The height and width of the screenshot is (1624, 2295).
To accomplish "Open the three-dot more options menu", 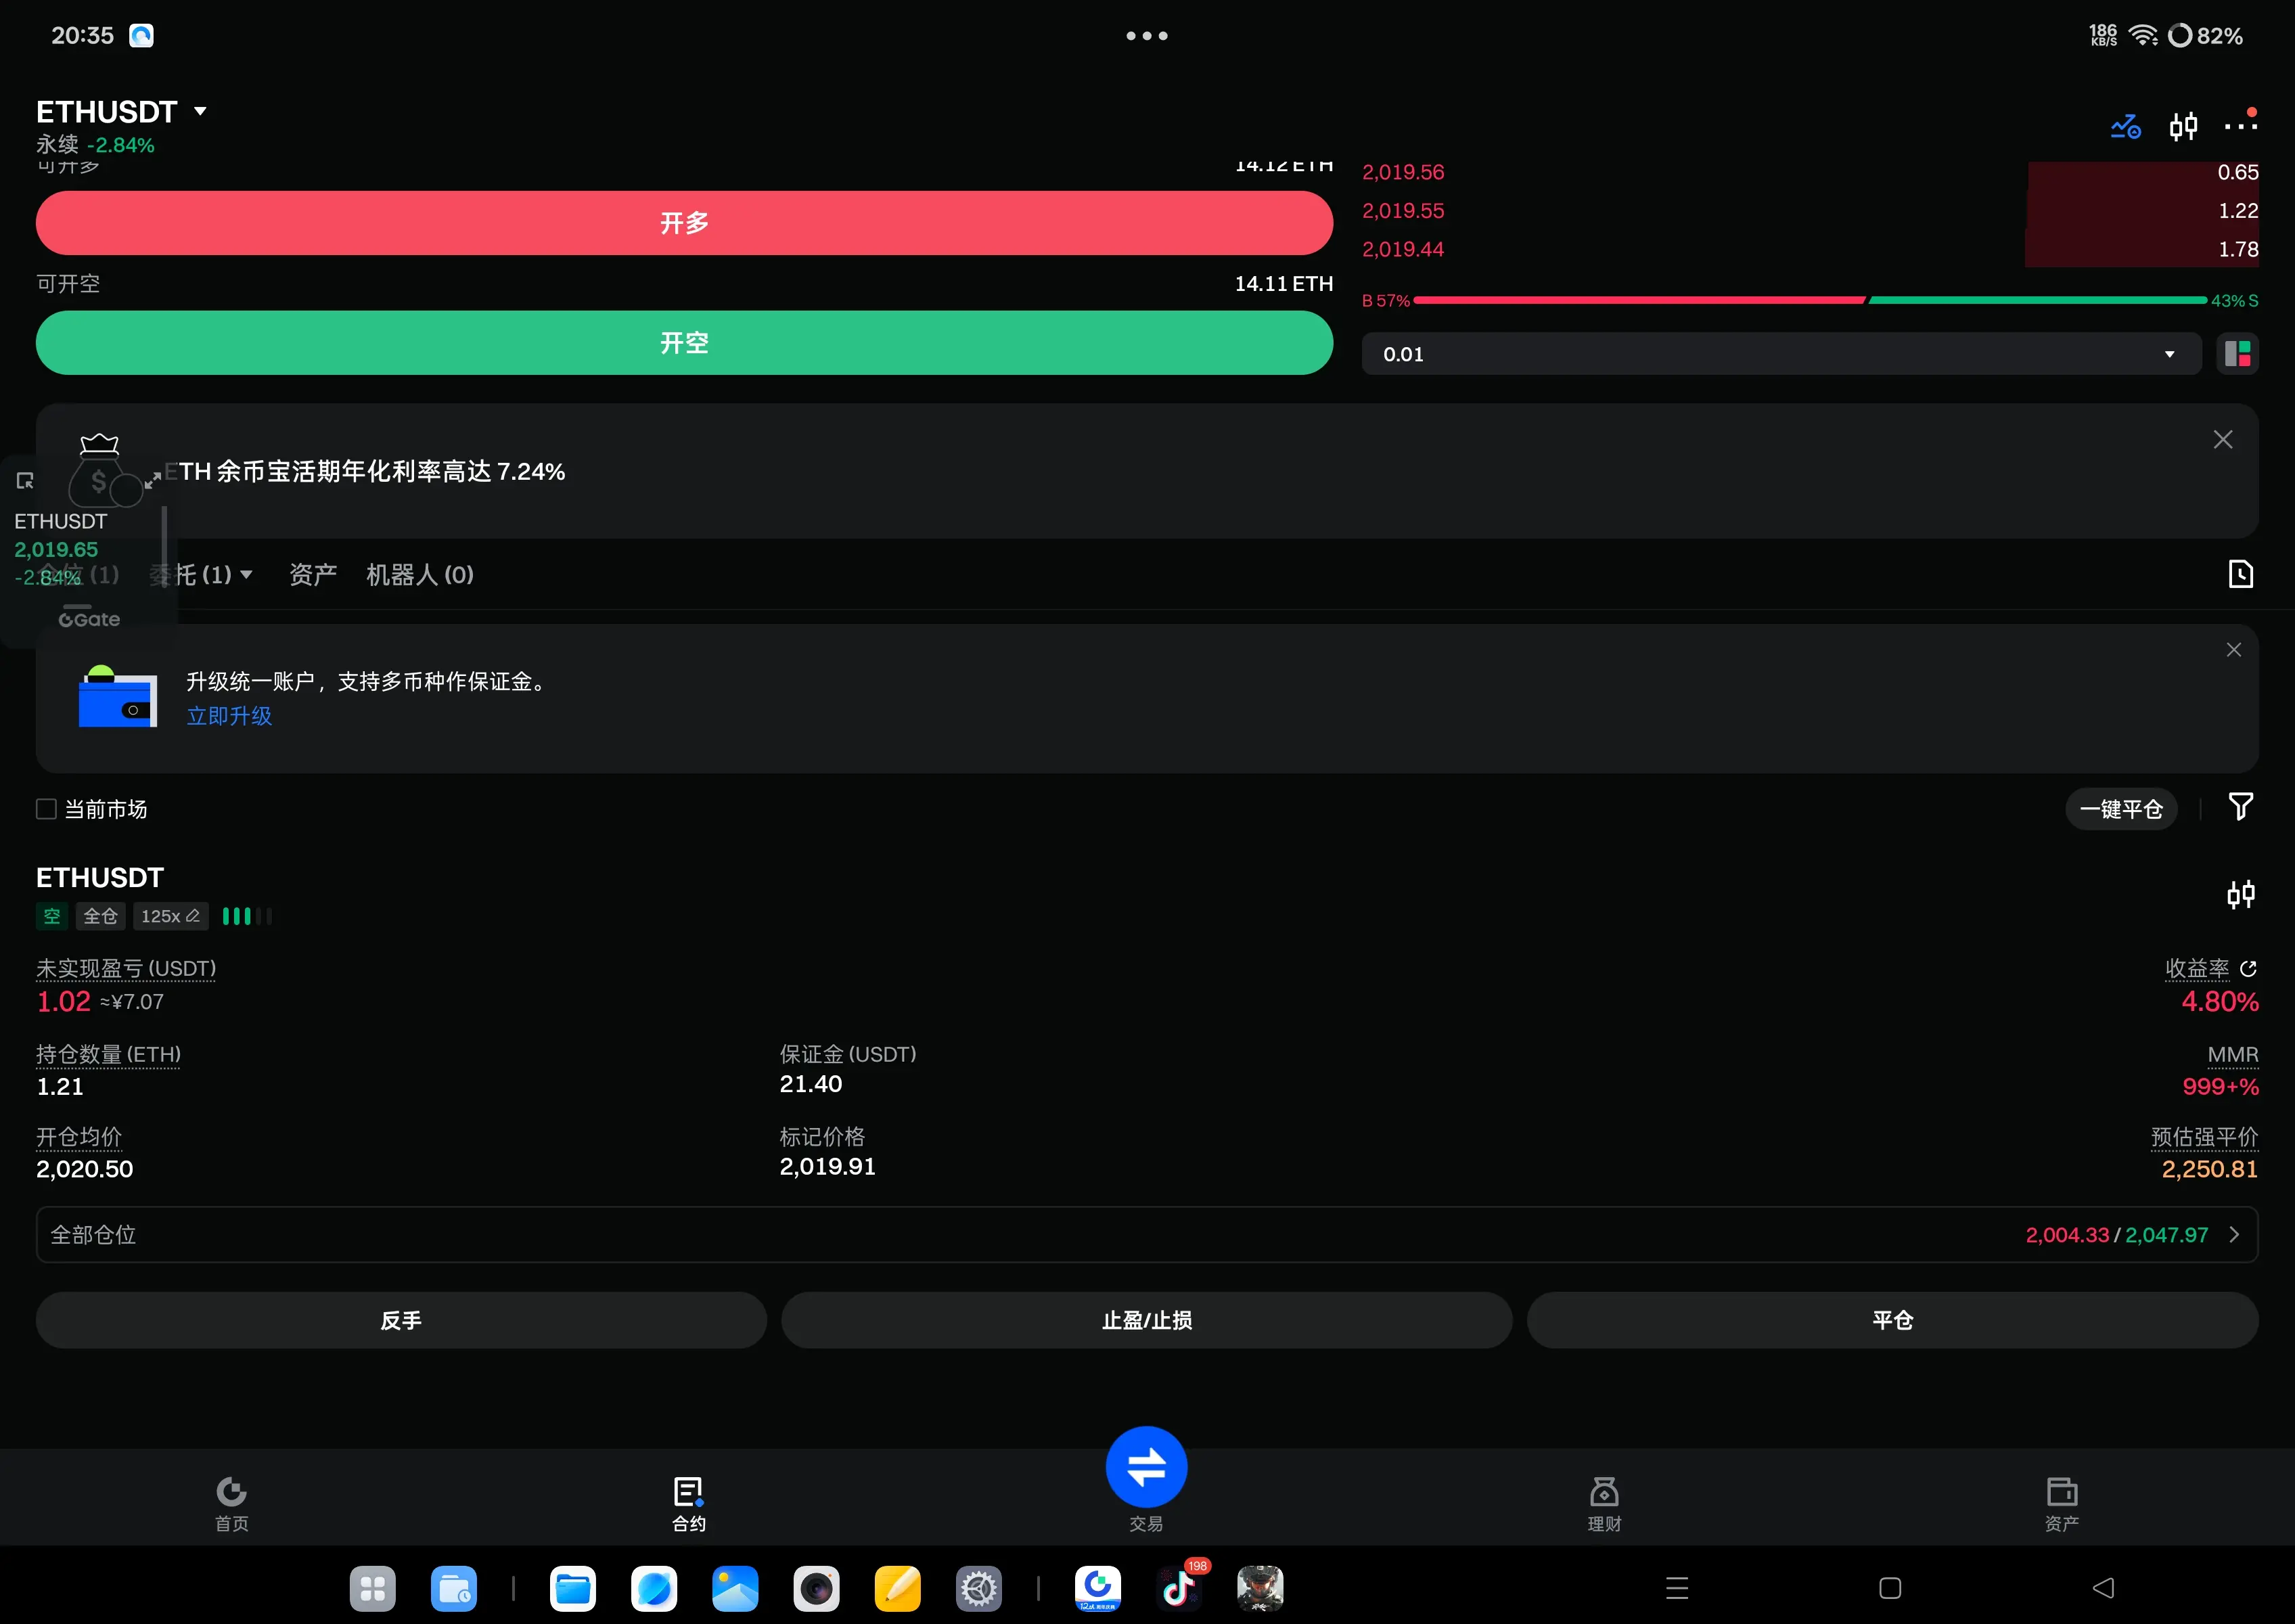I will pos(2240,126).
